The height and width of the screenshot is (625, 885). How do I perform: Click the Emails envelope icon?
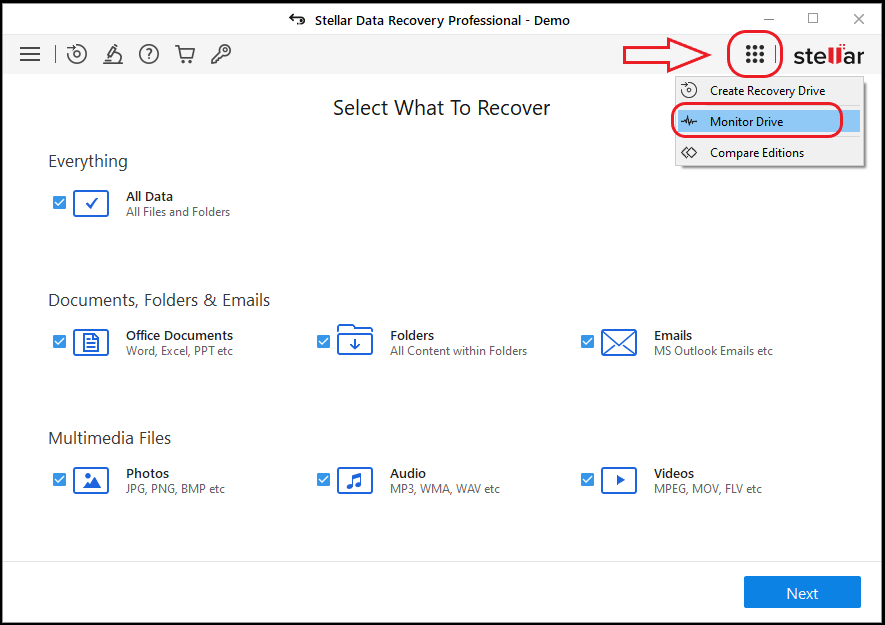pyautogui.click(x=619, y=342)
